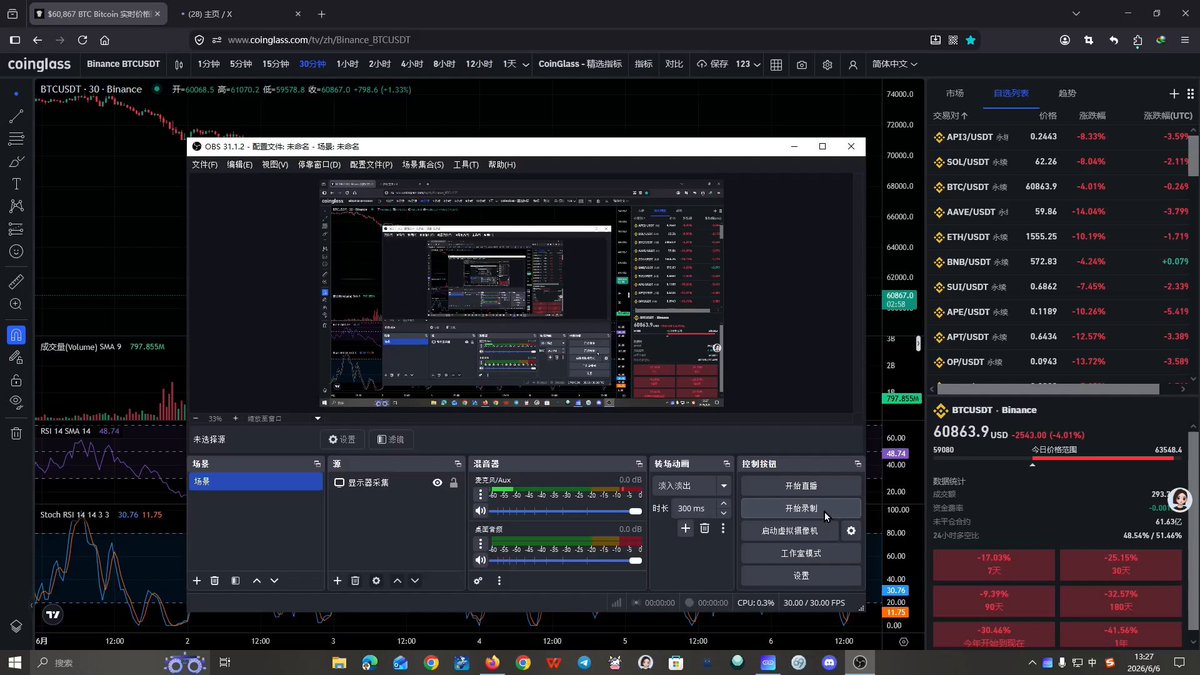1200x675 pixels.
Task: Move scene up with arrow in OBS scenes panel
Action: coord(257,580)
